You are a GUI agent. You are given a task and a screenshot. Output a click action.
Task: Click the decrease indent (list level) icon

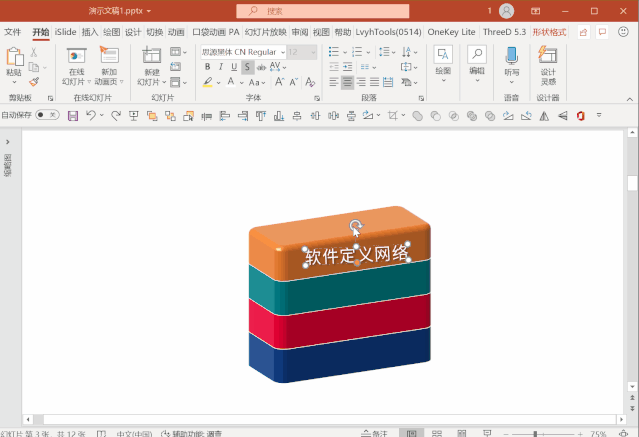click(x=334, y=66)
